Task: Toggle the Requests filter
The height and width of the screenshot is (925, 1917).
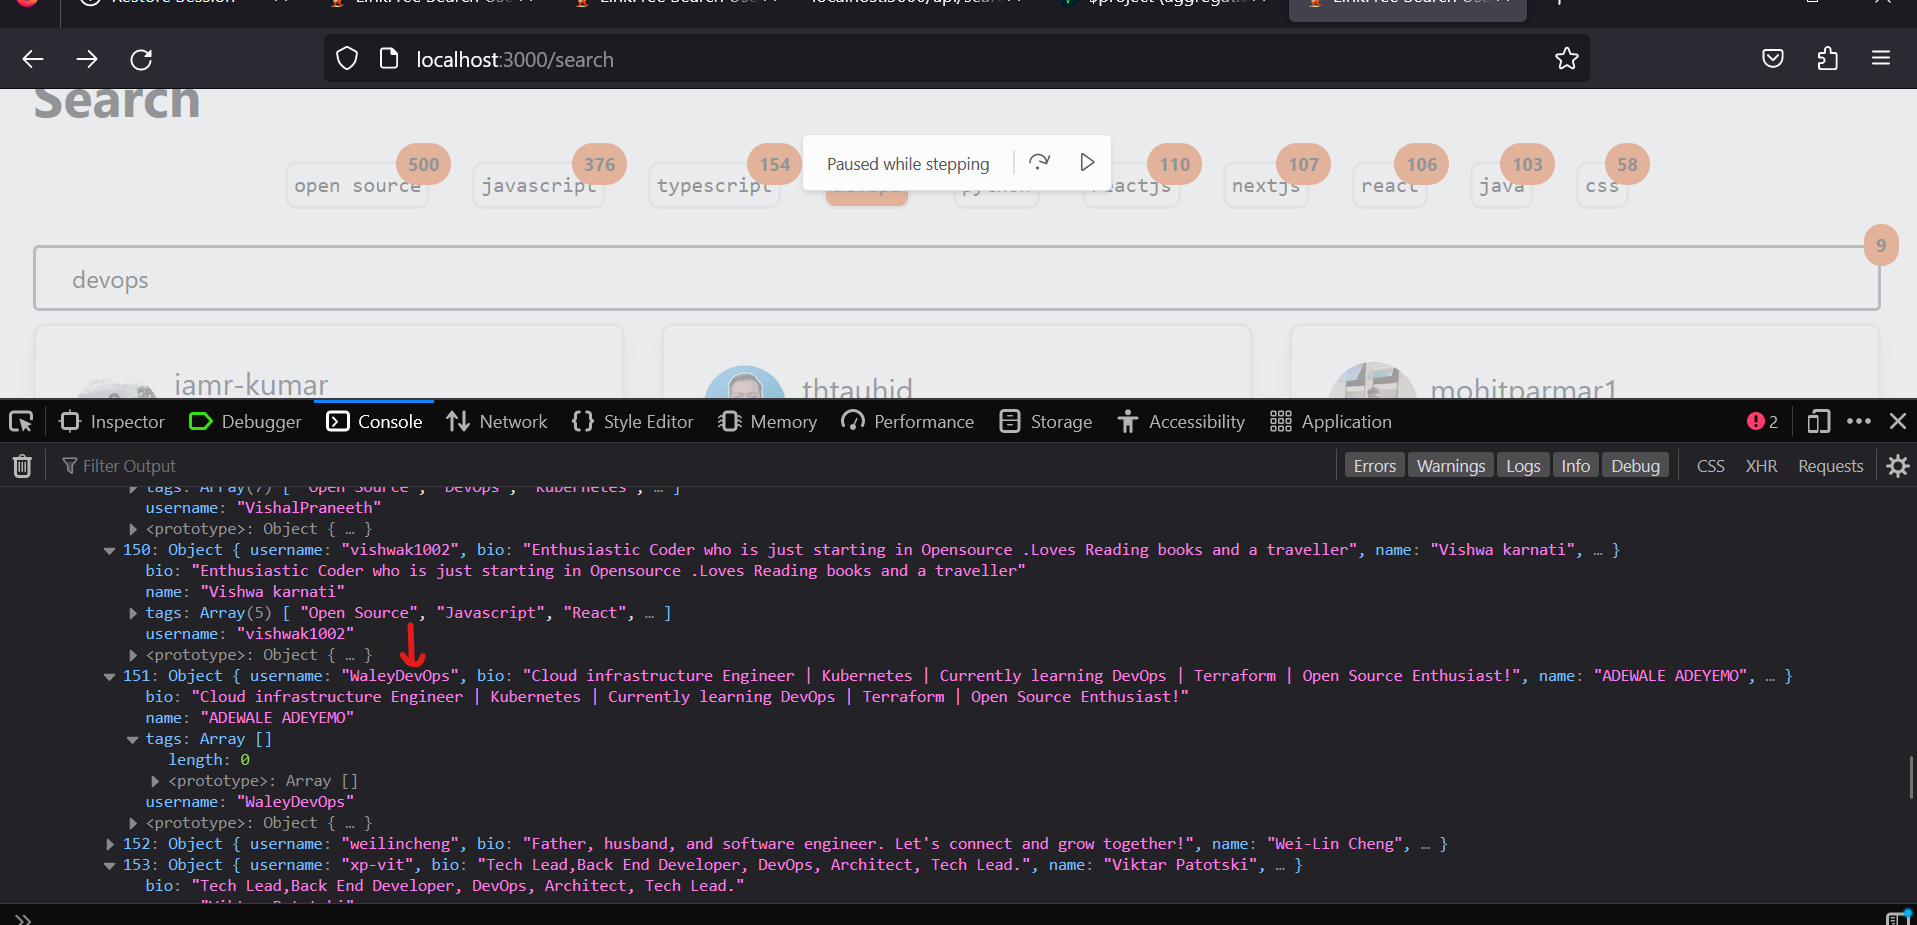Action: (x=1830, y=466)
